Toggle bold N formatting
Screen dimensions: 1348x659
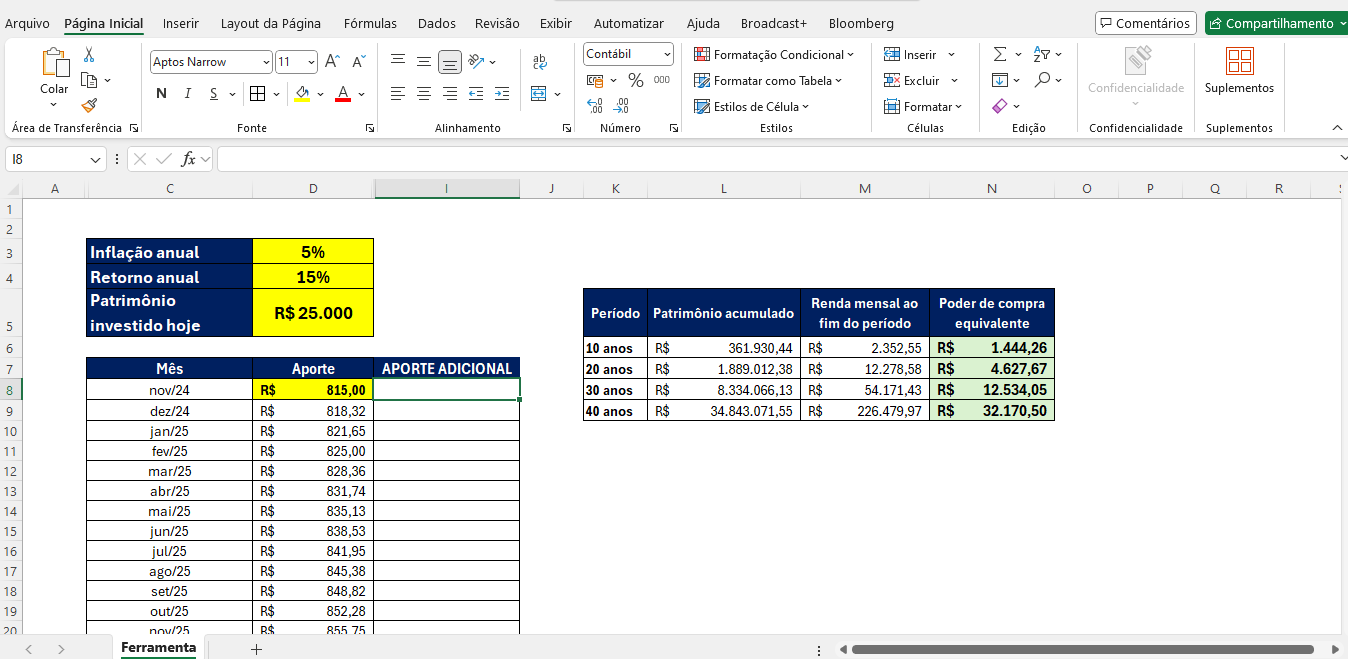point(161,94)
